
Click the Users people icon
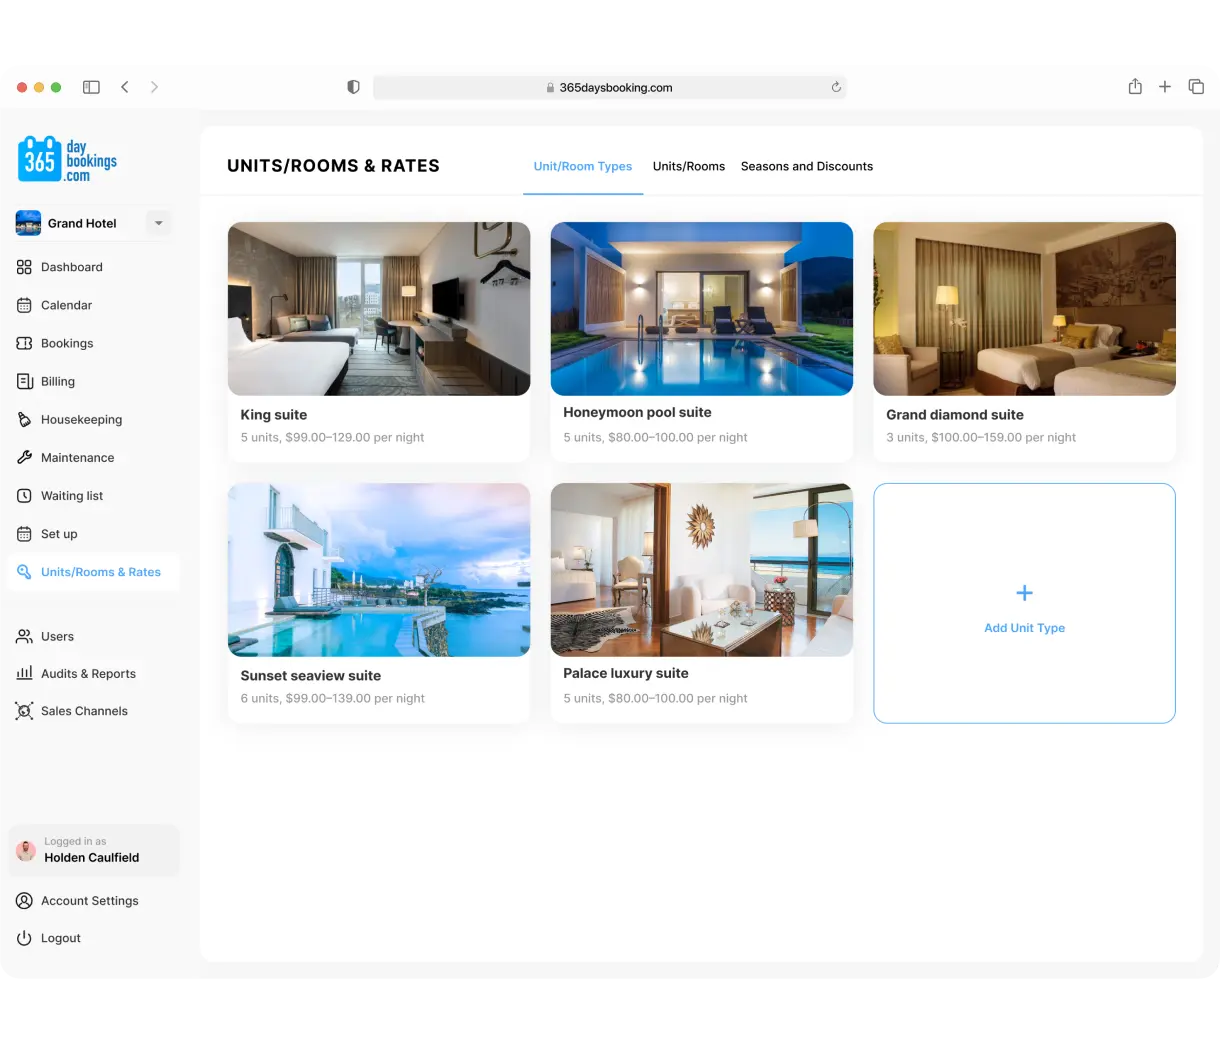(x=24, y=636)
